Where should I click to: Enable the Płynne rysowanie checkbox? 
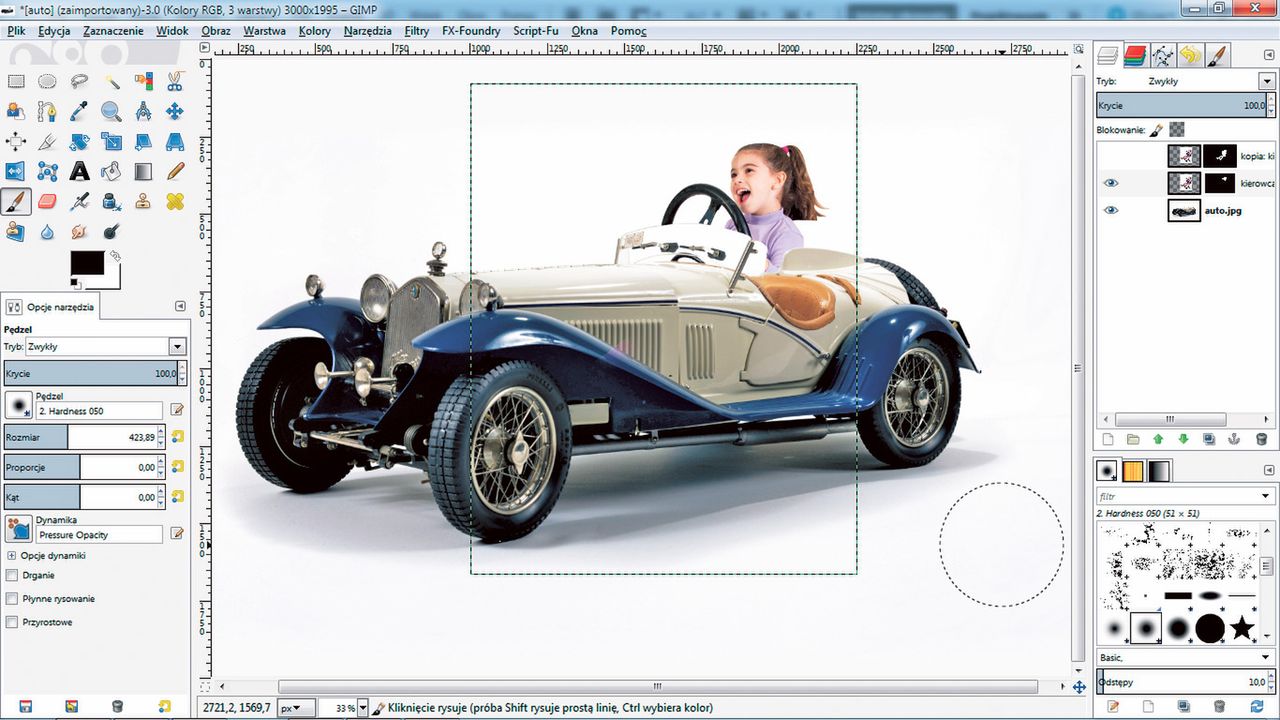(12, 599)
